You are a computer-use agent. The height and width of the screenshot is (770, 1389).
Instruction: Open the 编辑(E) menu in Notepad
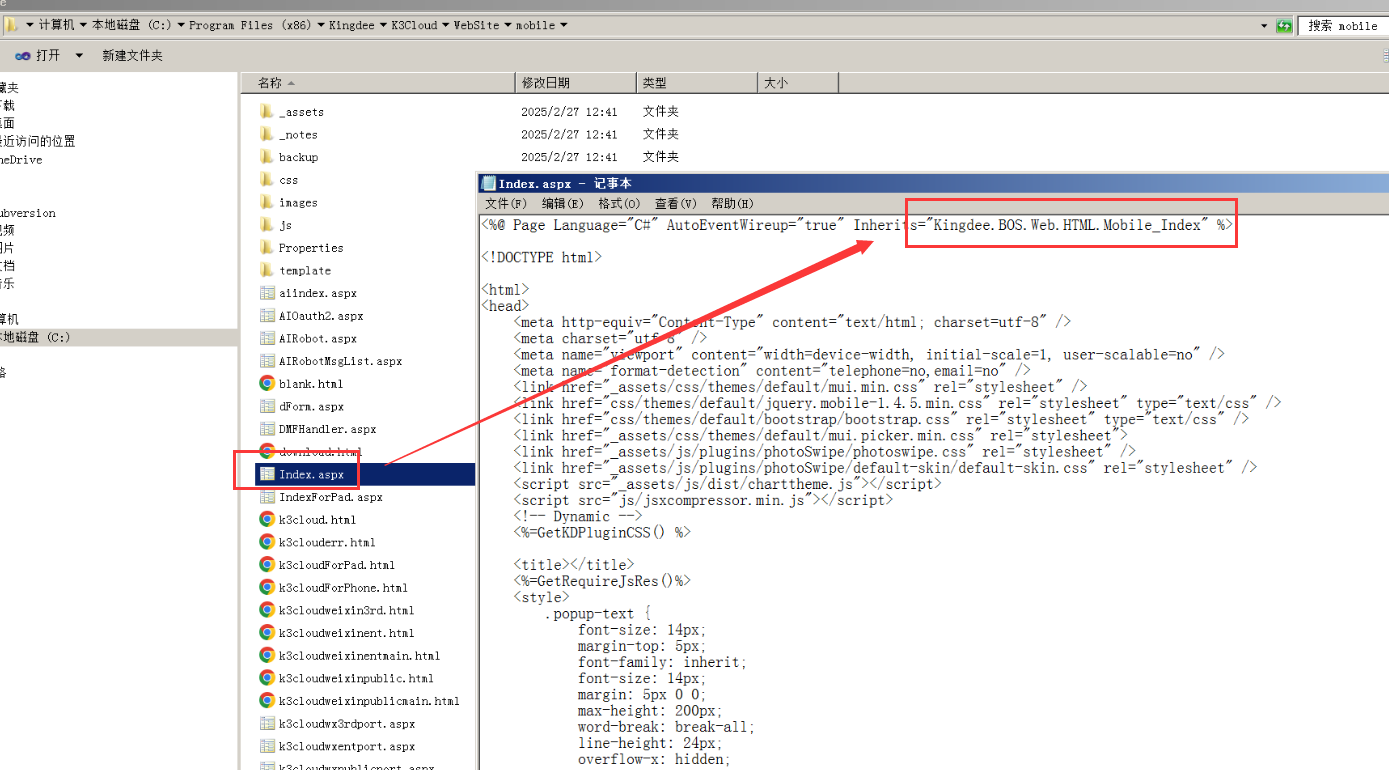click(562, 204)
